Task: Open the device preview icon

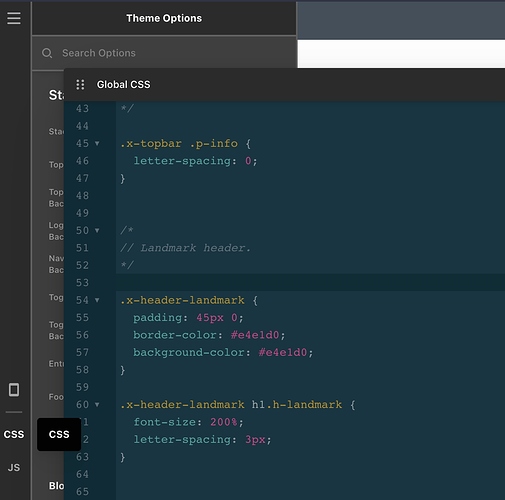Action: pyautogui.click(x=14, y=389)
